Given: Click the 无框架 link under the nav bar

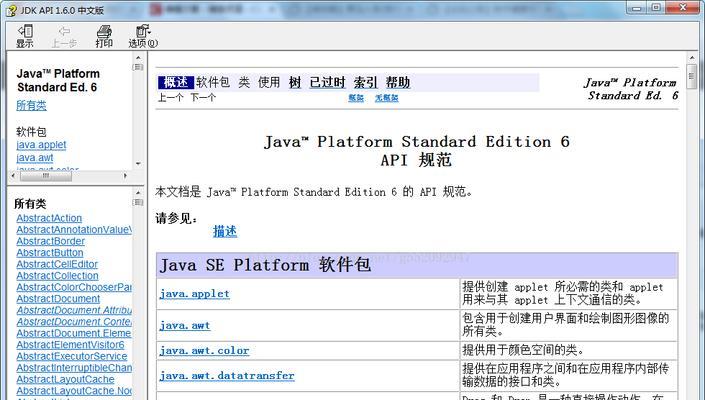Looking at the screenshot, I should tap(387, 98).
